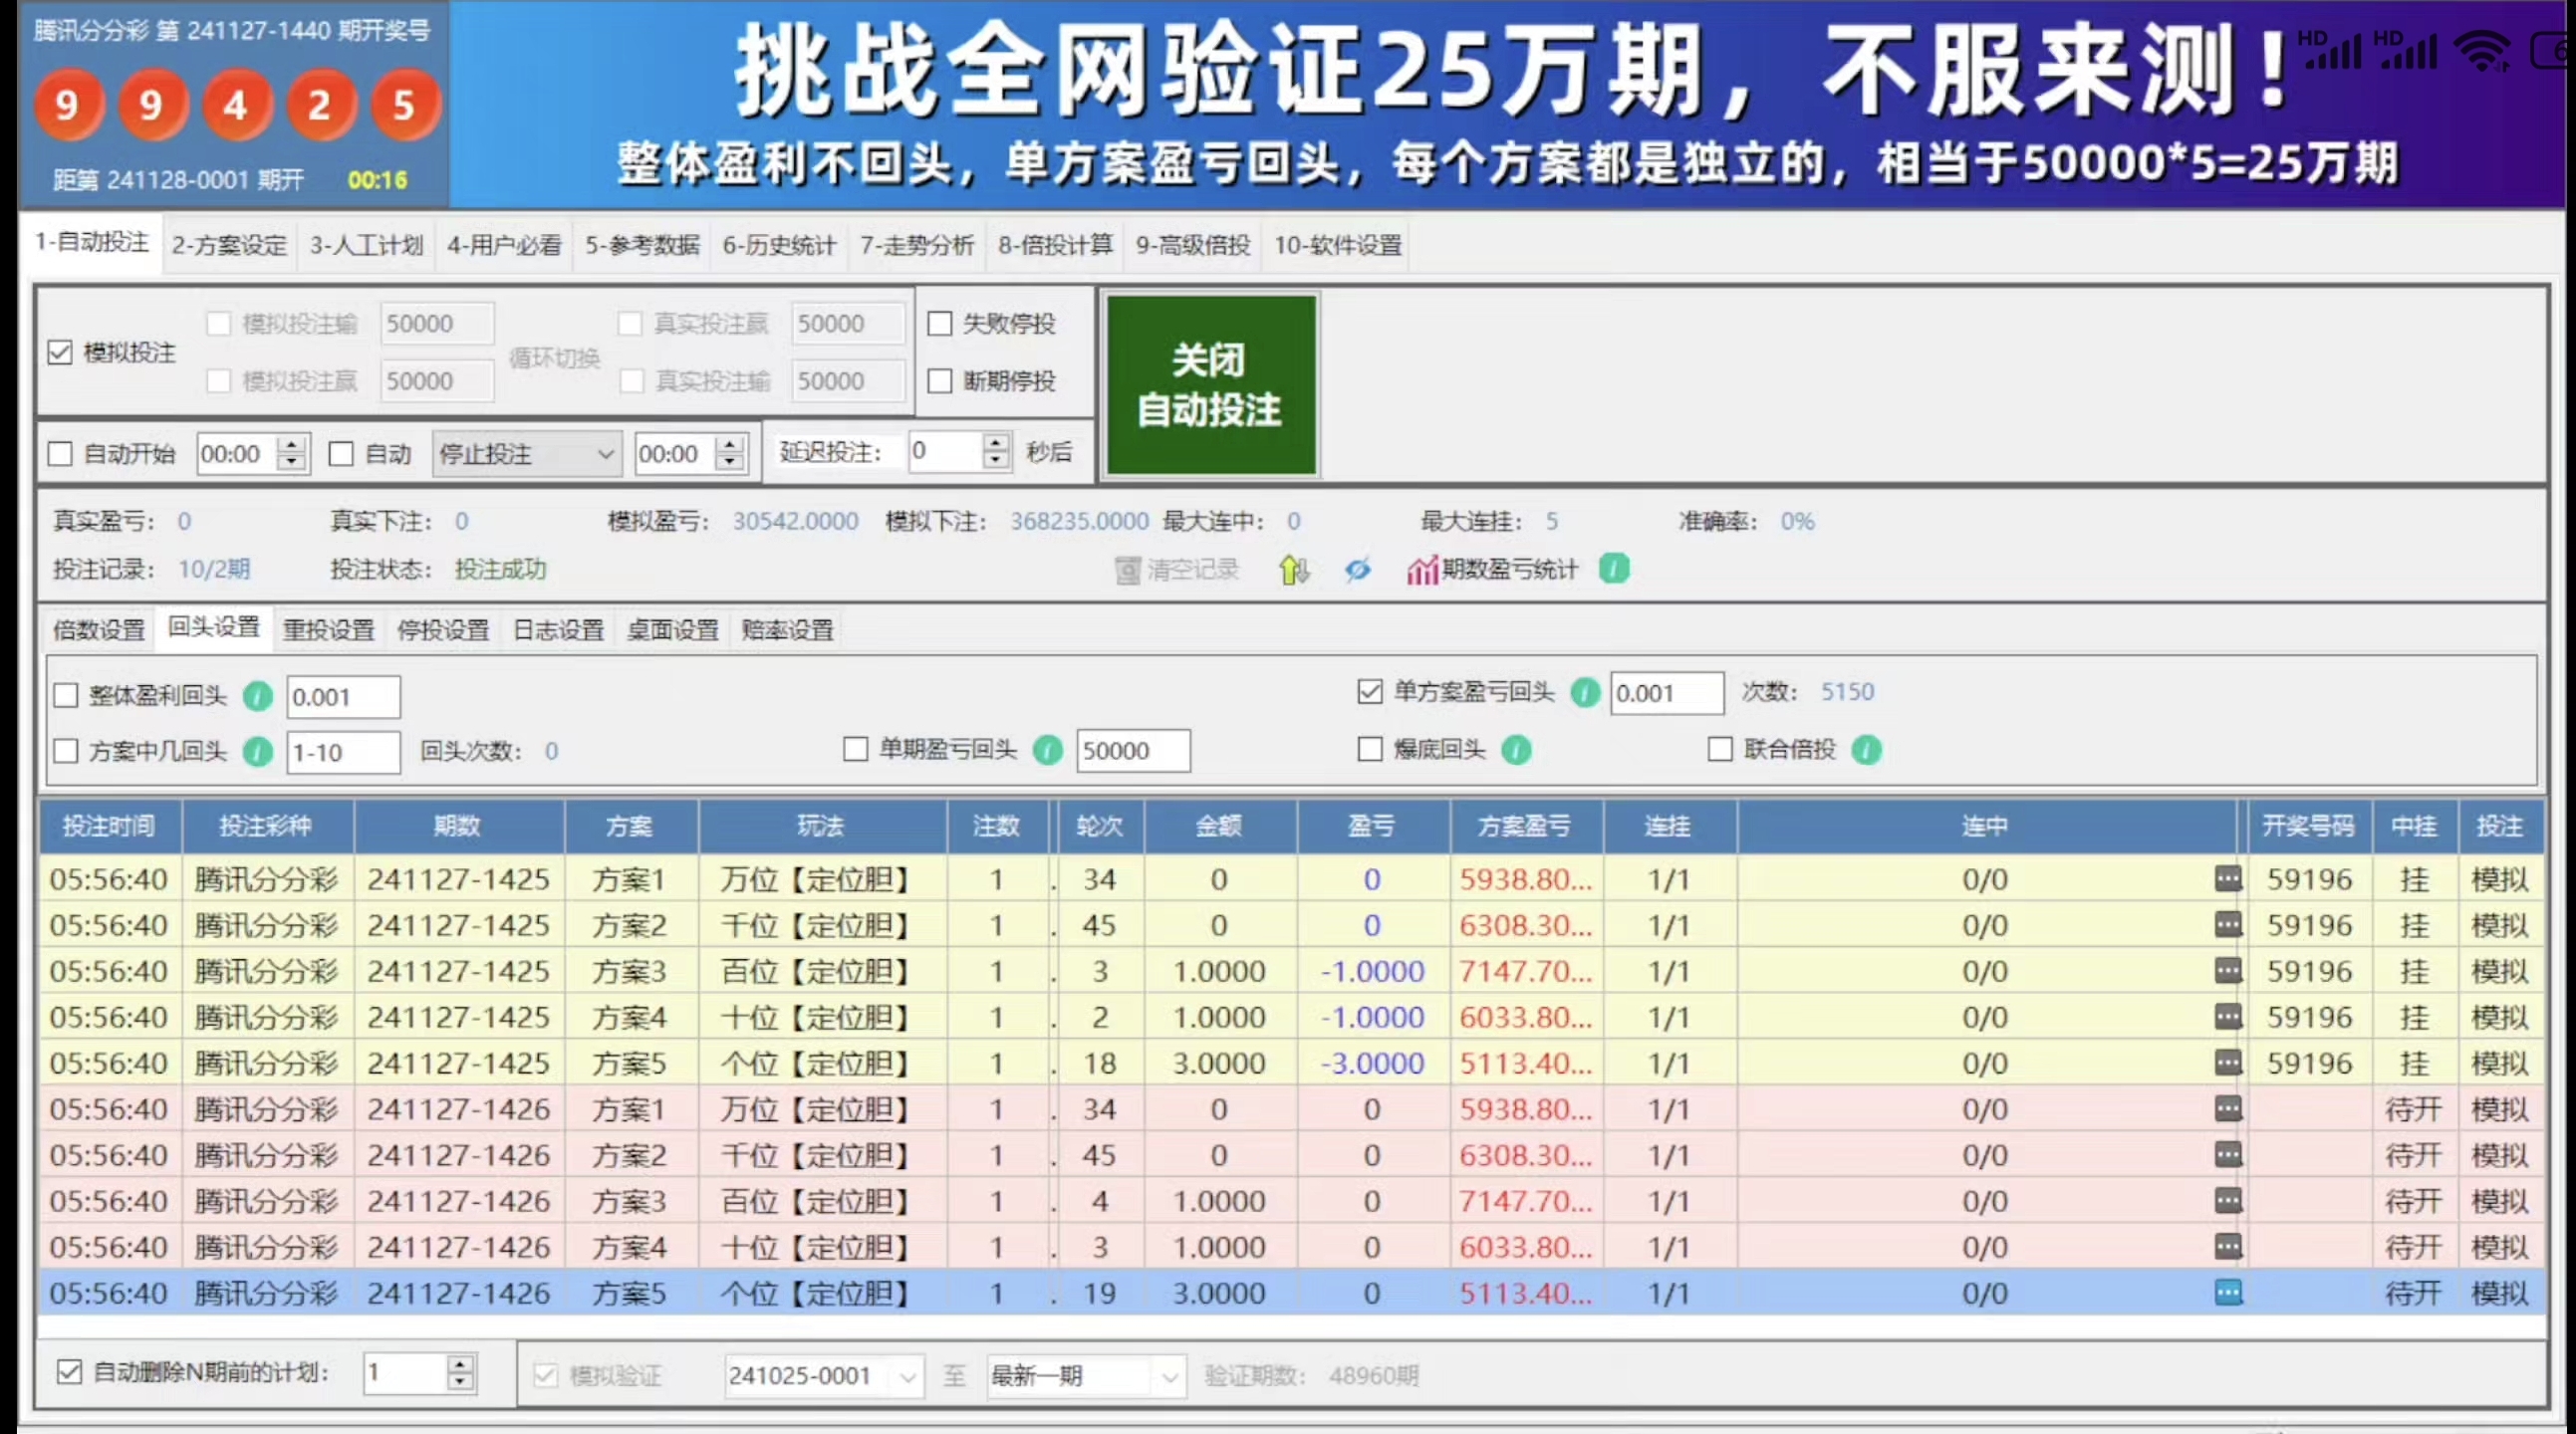The height and width of the screenshot is (1434, 2576).
Task: Click the up-down sort arrows icon
Action: click(1293, 570)
